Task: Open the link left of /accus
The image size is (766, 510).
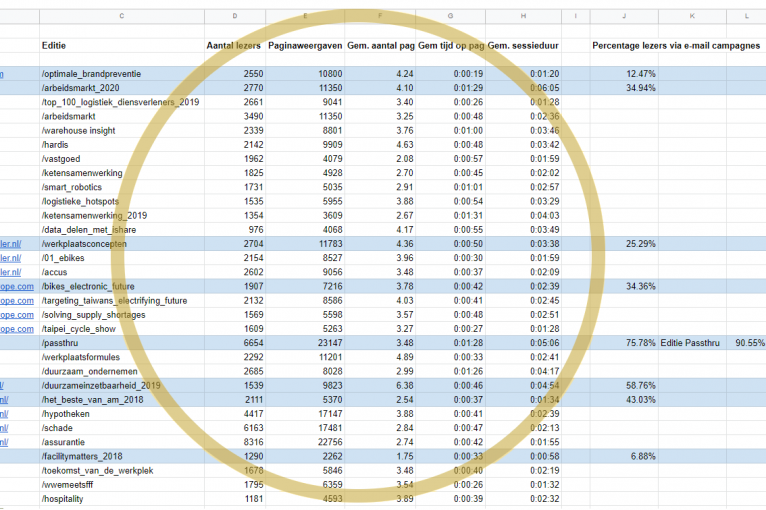Action: click(10, 272)
